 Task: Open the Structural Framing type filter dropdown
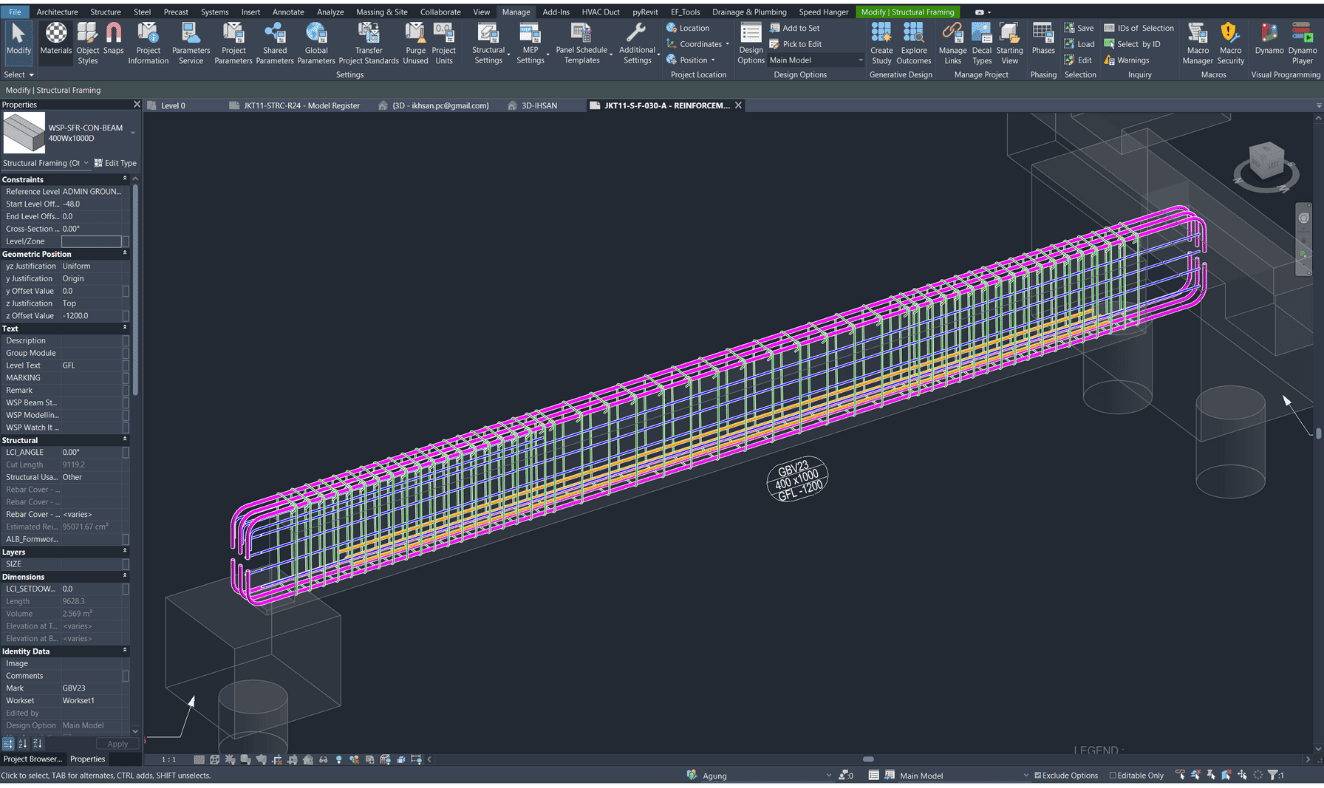tap(86, 163)
